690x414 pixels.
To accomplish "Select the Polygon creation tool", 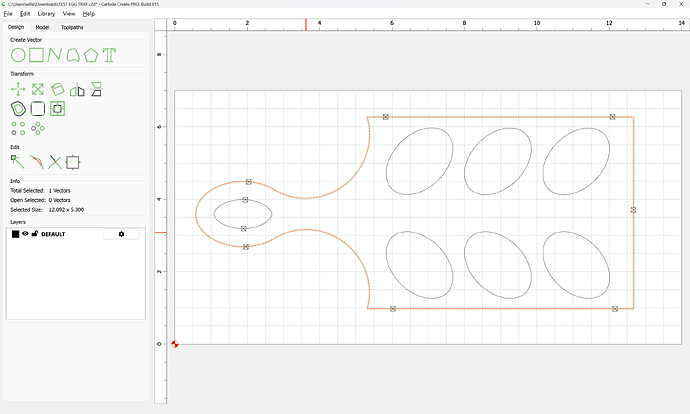I will 91,55.
